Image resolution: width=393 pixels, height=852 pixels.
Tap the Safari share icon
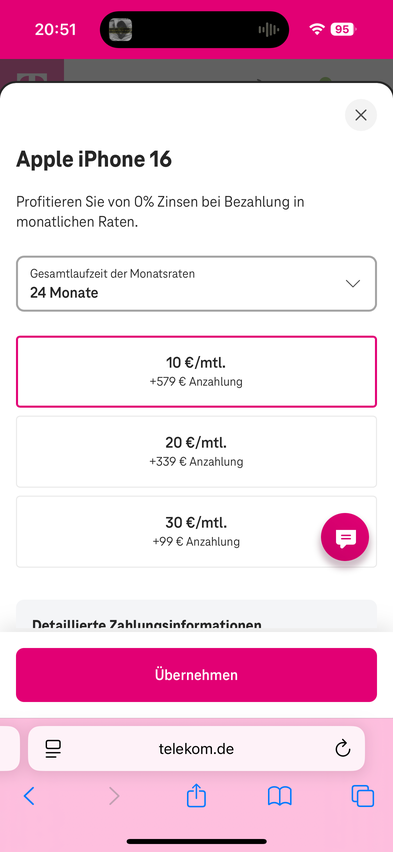point(196,795)
